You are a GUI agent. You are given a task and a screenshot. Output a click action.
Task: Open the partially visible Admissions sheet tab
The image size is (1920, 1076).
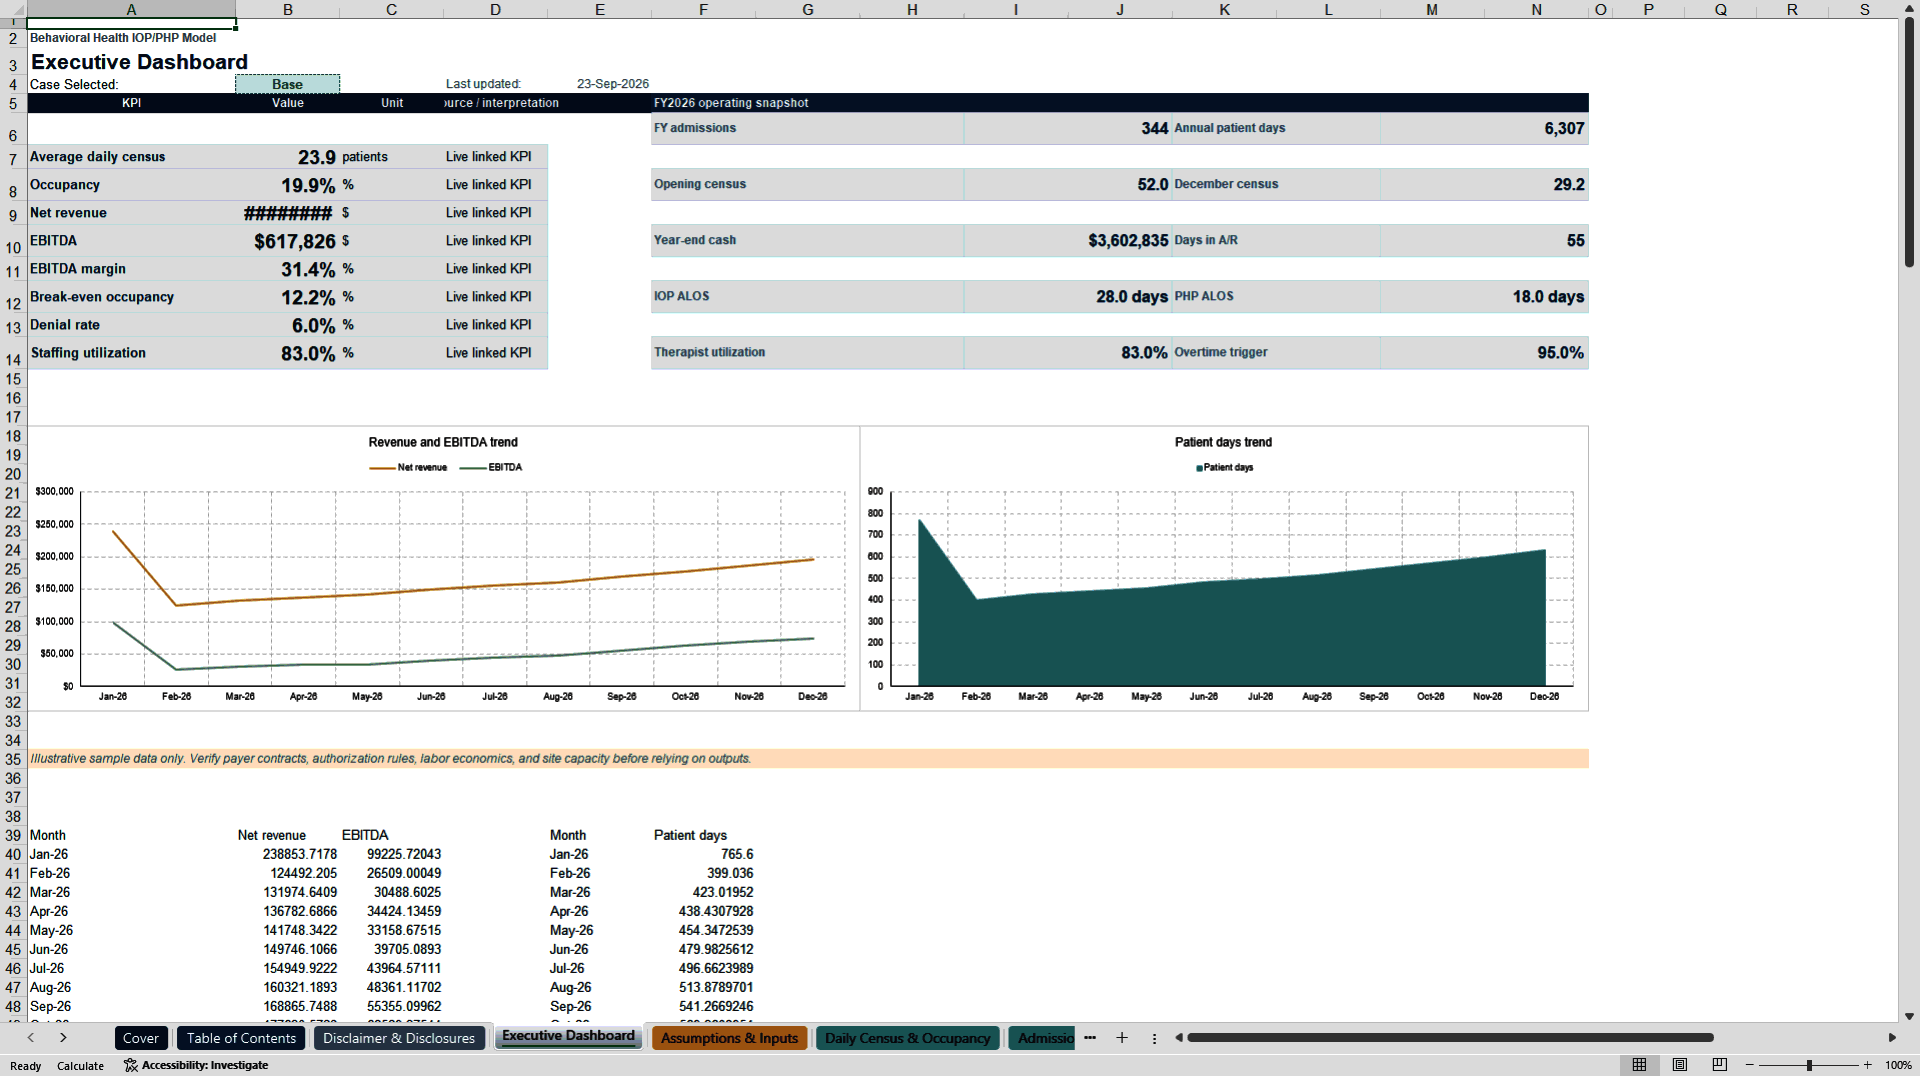(x=1042, y=1038)
